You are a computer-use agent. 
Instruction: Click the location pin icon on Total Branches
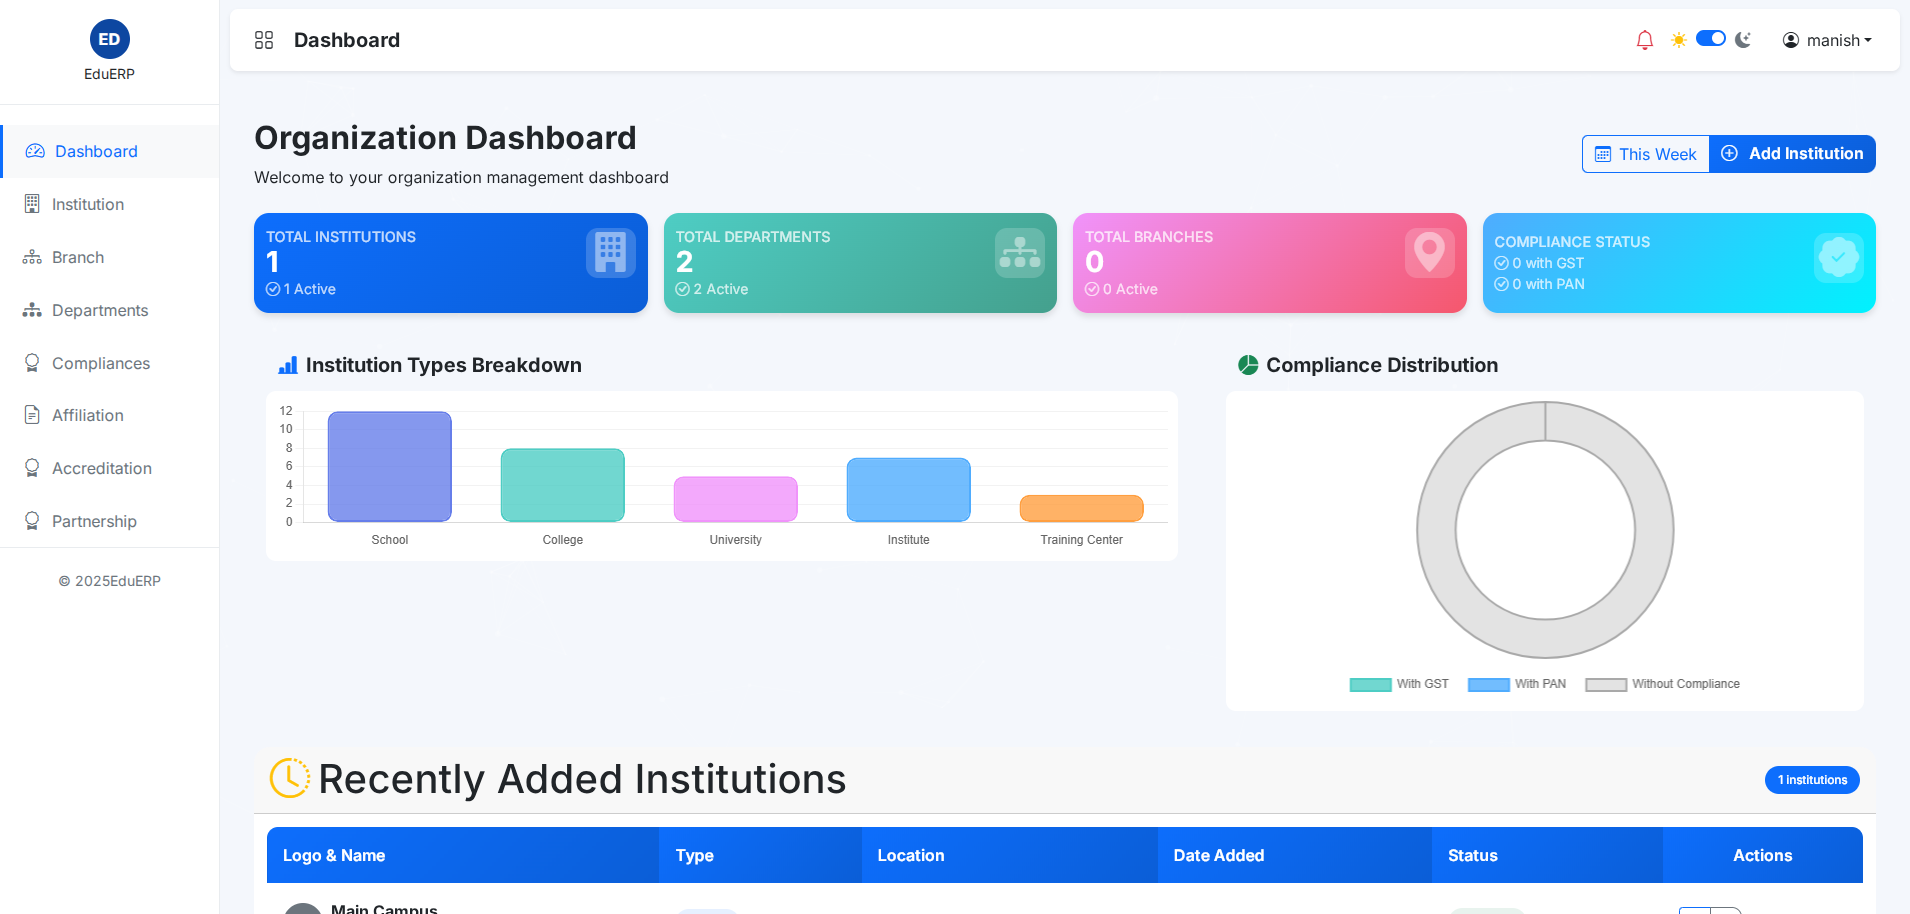pos(1429,253)
